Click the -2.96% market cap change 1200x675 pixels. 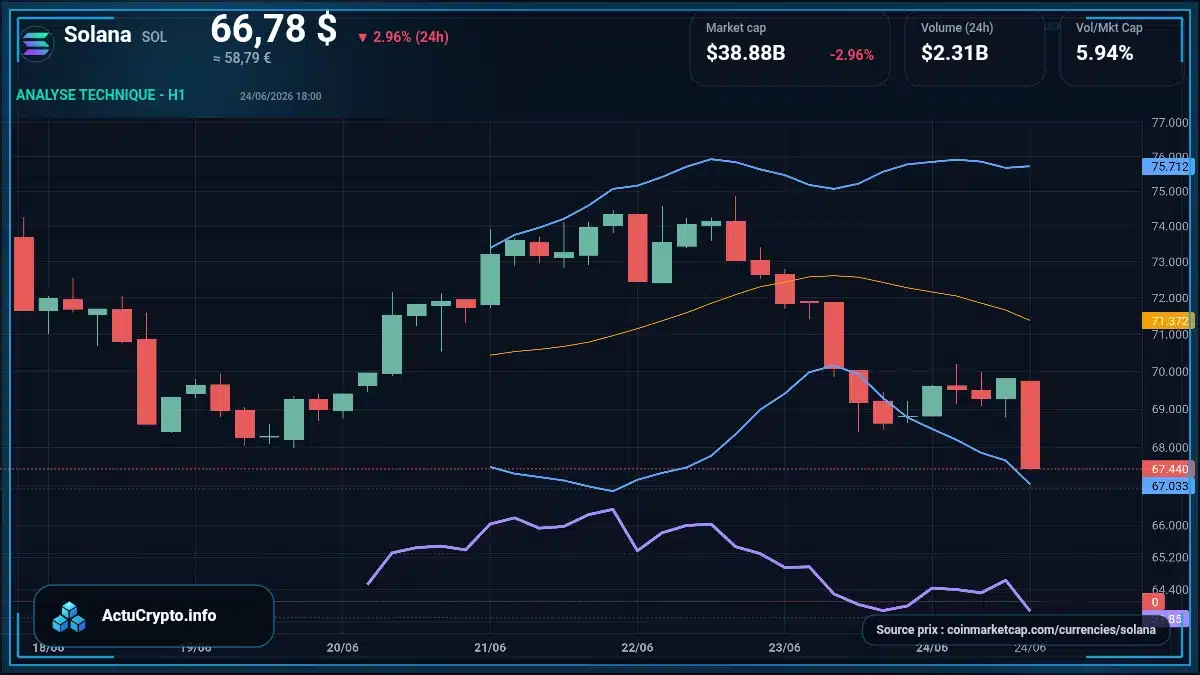tap(852, 55)
